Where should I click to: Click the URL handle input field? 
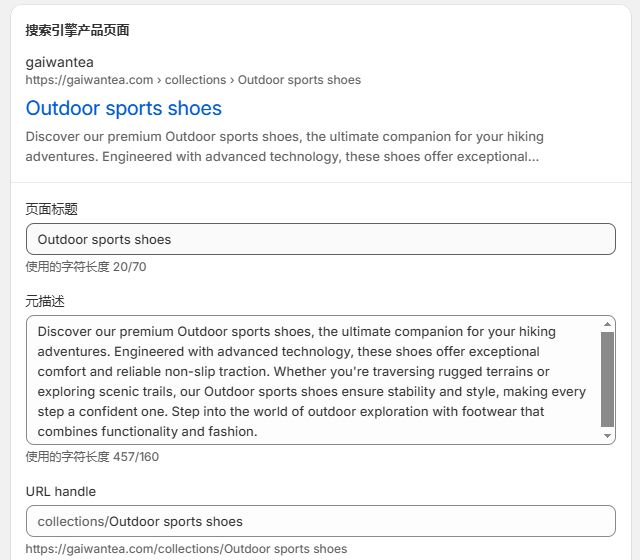(320, 521)
